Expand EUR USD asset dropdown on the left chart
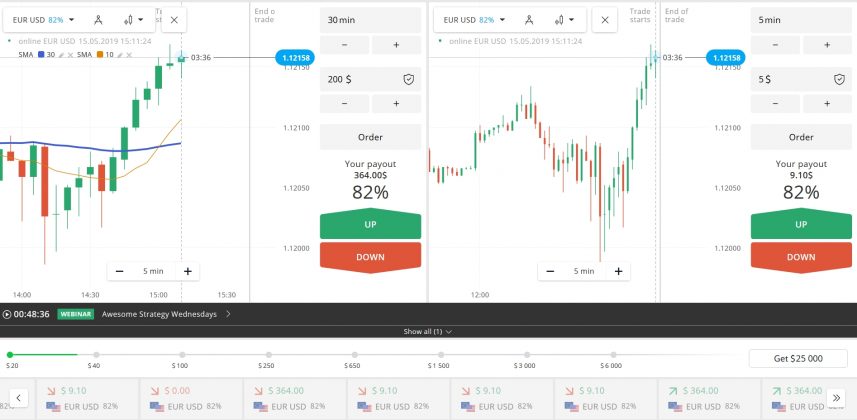857x420 pixels. click(41, 19)
